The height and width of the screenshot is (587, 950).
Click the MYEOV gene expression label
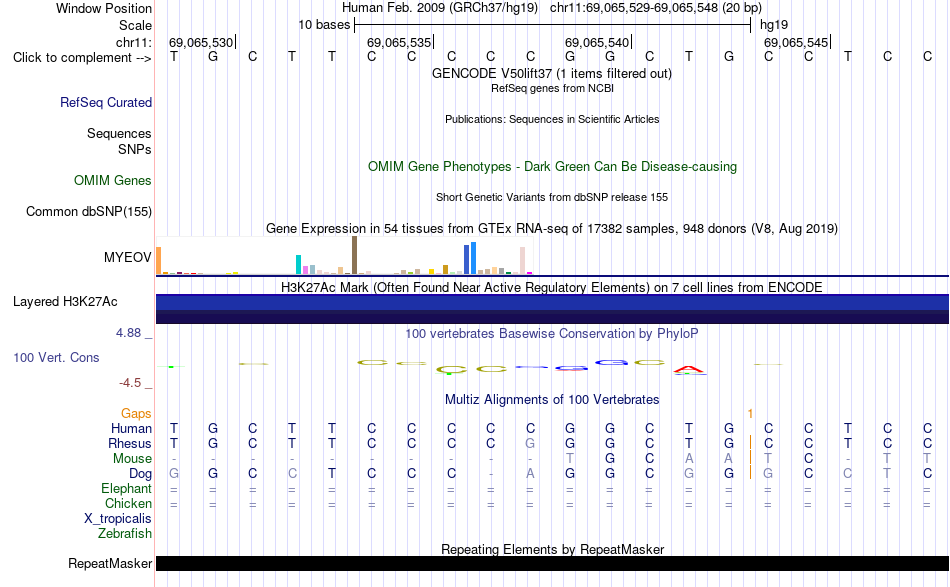pyautogui.click(x=128, y=257)
